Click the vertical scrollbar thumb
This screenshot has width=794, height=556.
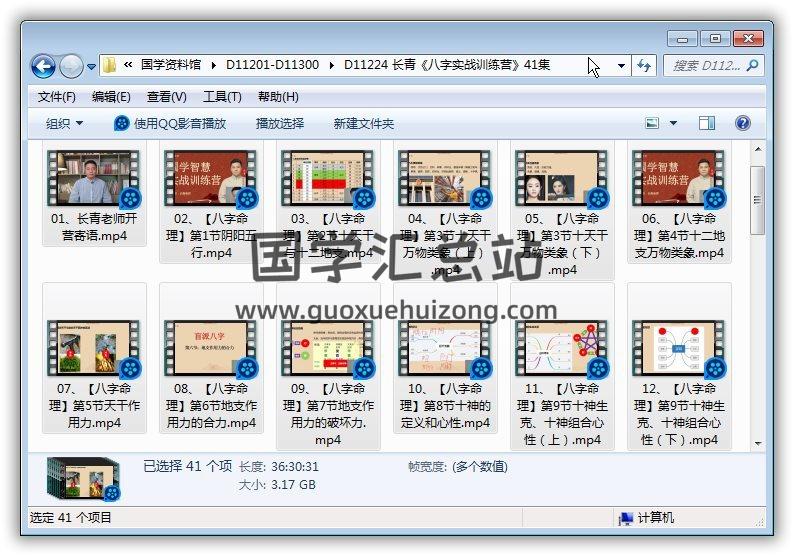(758, 200)
